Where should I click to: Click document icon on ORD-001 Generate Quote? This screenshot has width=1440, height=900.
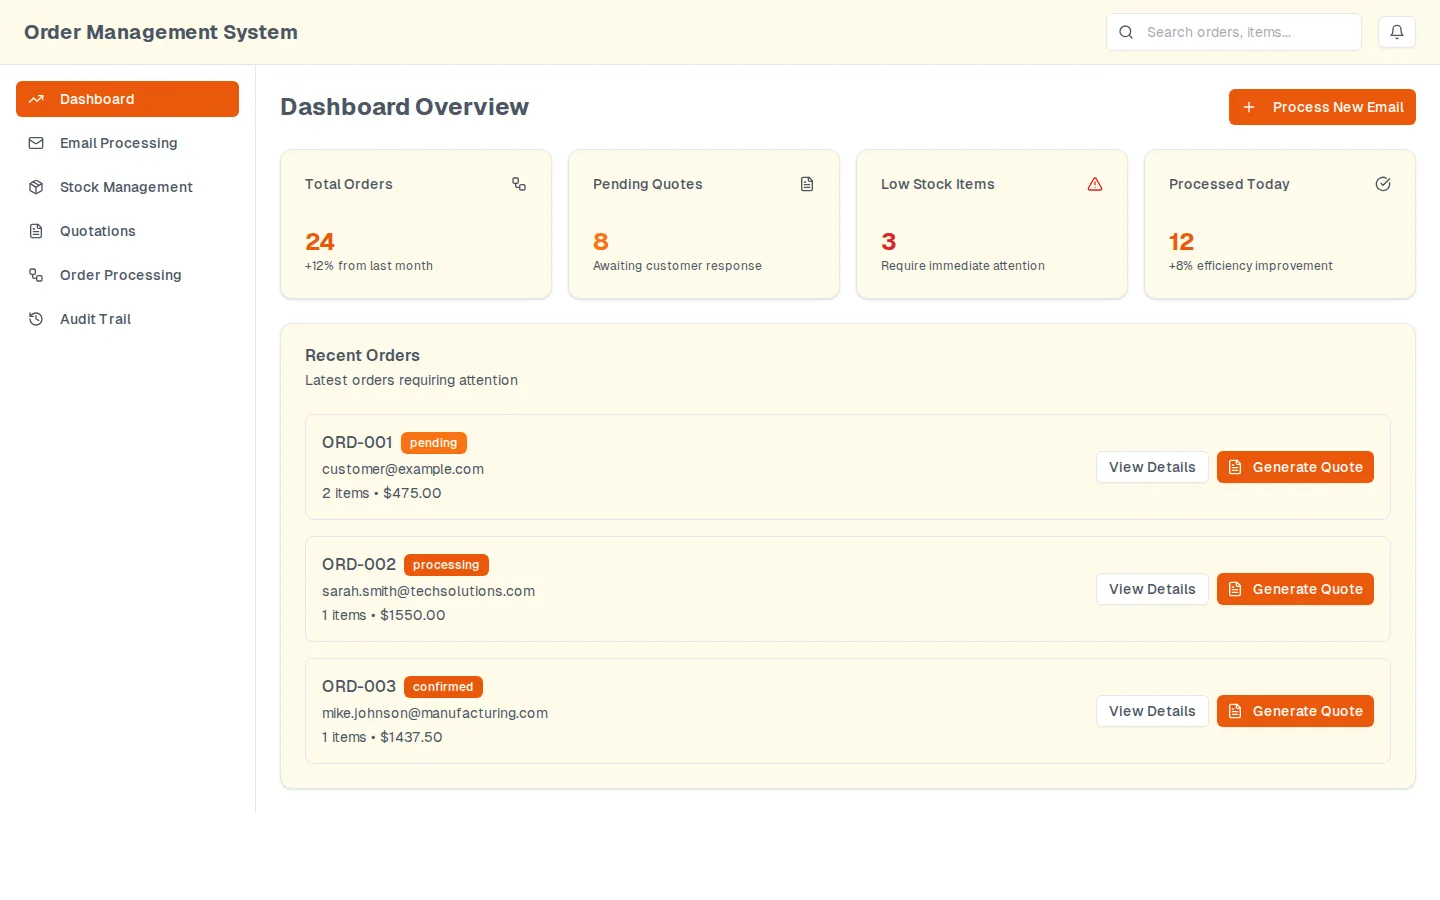pyautogui.click(x=1235, y=467)
